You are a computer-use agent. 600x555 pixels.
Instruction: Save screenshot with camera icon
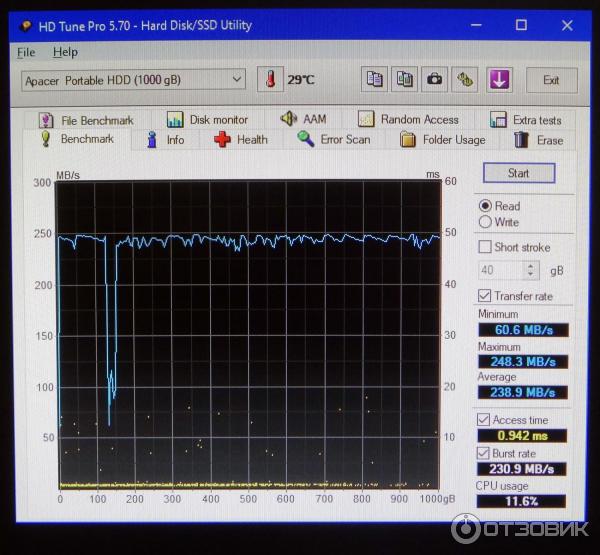point(434,79)
